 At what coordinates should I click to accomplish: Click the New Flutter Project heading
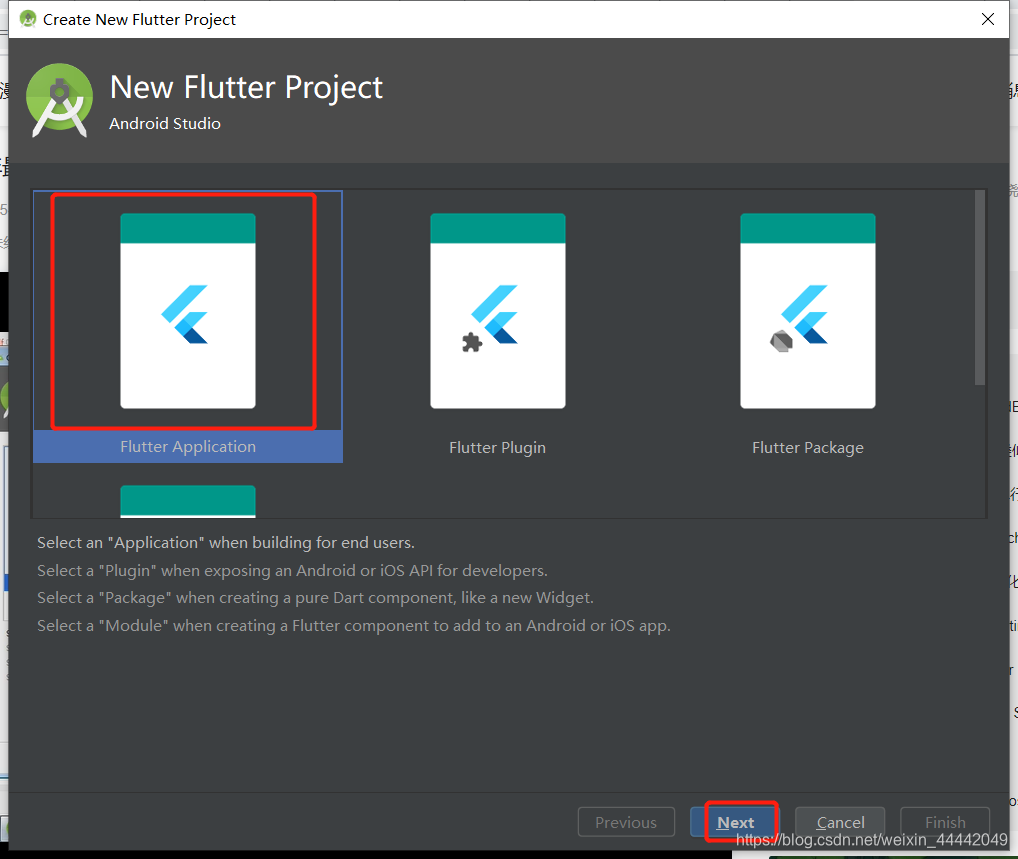click(246, 87)
